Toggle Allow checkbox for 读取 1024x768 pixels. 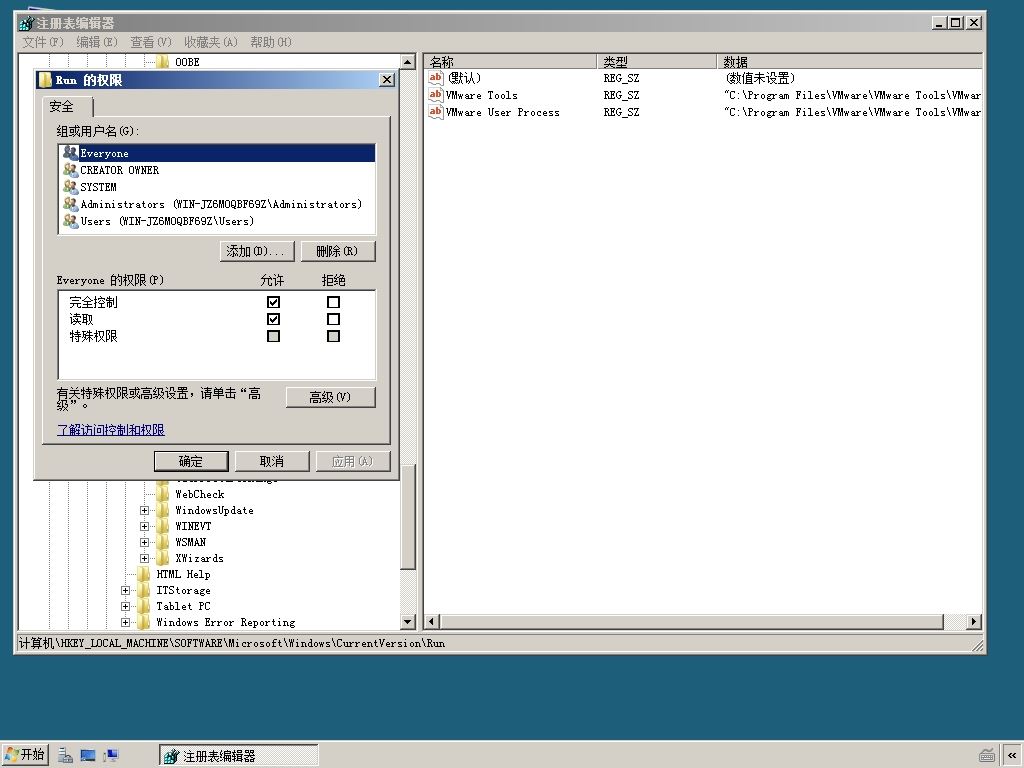tap(274, 319)
